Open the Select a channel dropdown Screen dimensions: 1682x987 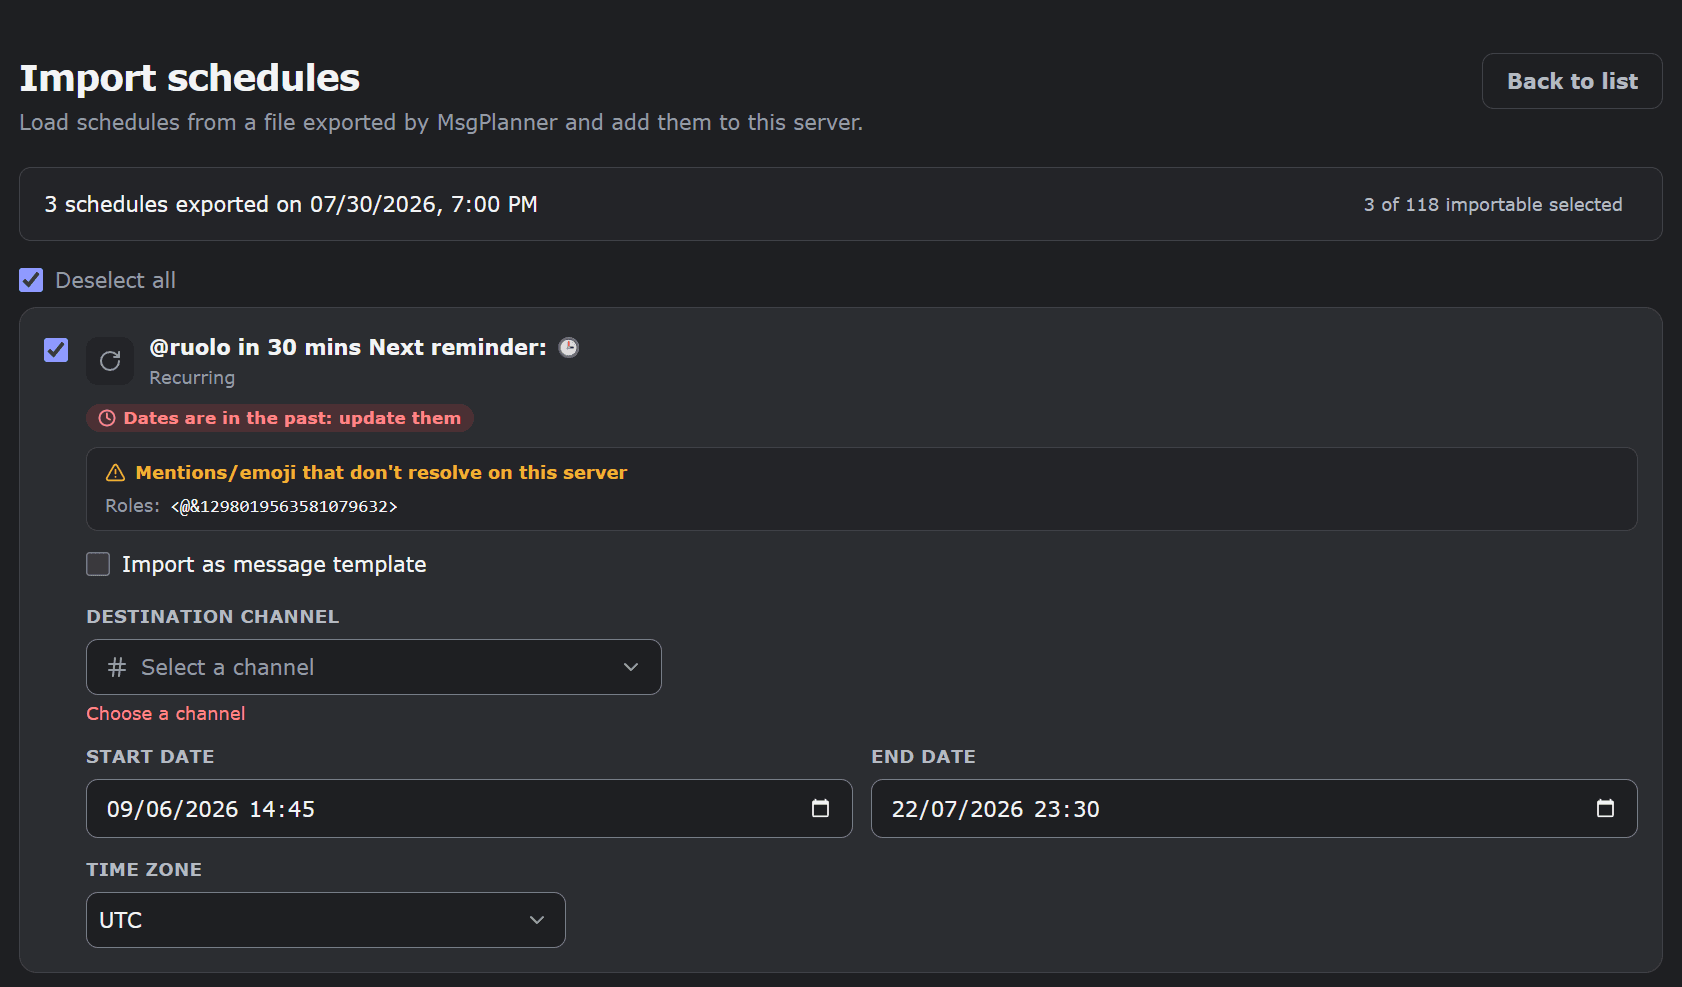[374, 667]
